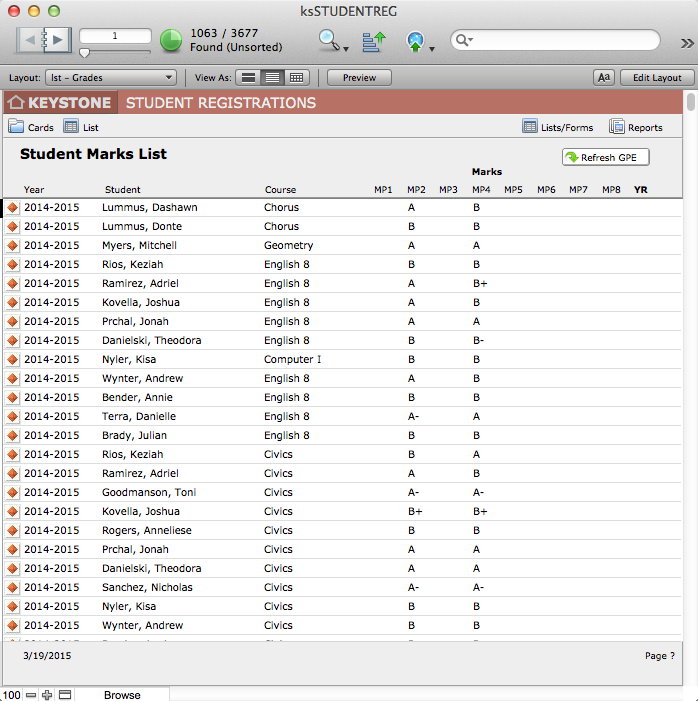Image resolution: width=698 pixels, height=701 pixels.
Task: Click the Sort records icon
Action: coord(373,41)
